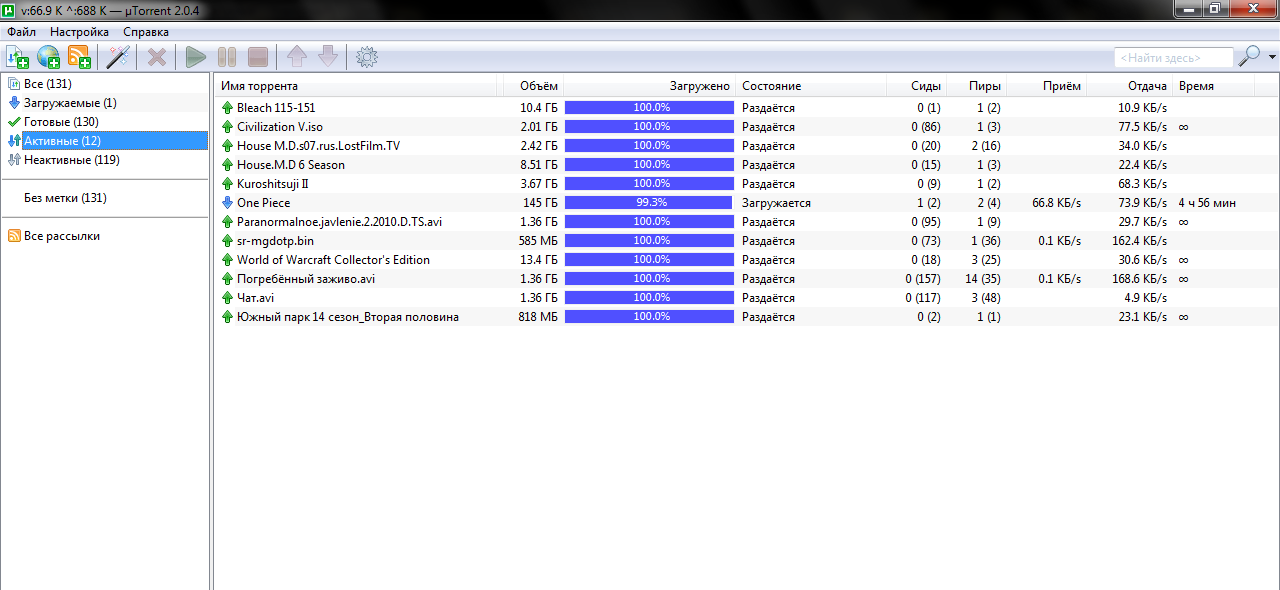Sort by Время column header
1280x590 pixels.
[x=1213, y=86]
